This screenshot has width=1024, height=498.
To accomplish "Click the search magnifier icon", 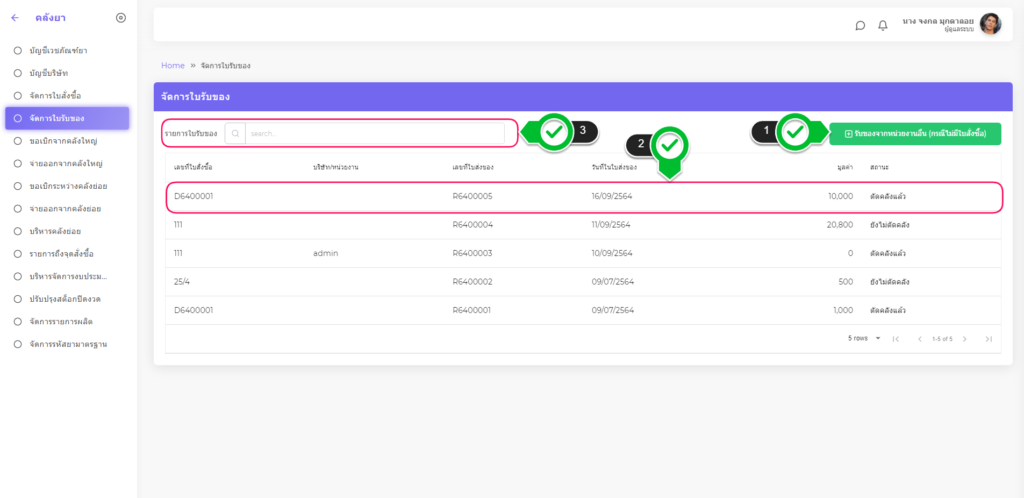I will pyautogui.click(x=235, y=133).
